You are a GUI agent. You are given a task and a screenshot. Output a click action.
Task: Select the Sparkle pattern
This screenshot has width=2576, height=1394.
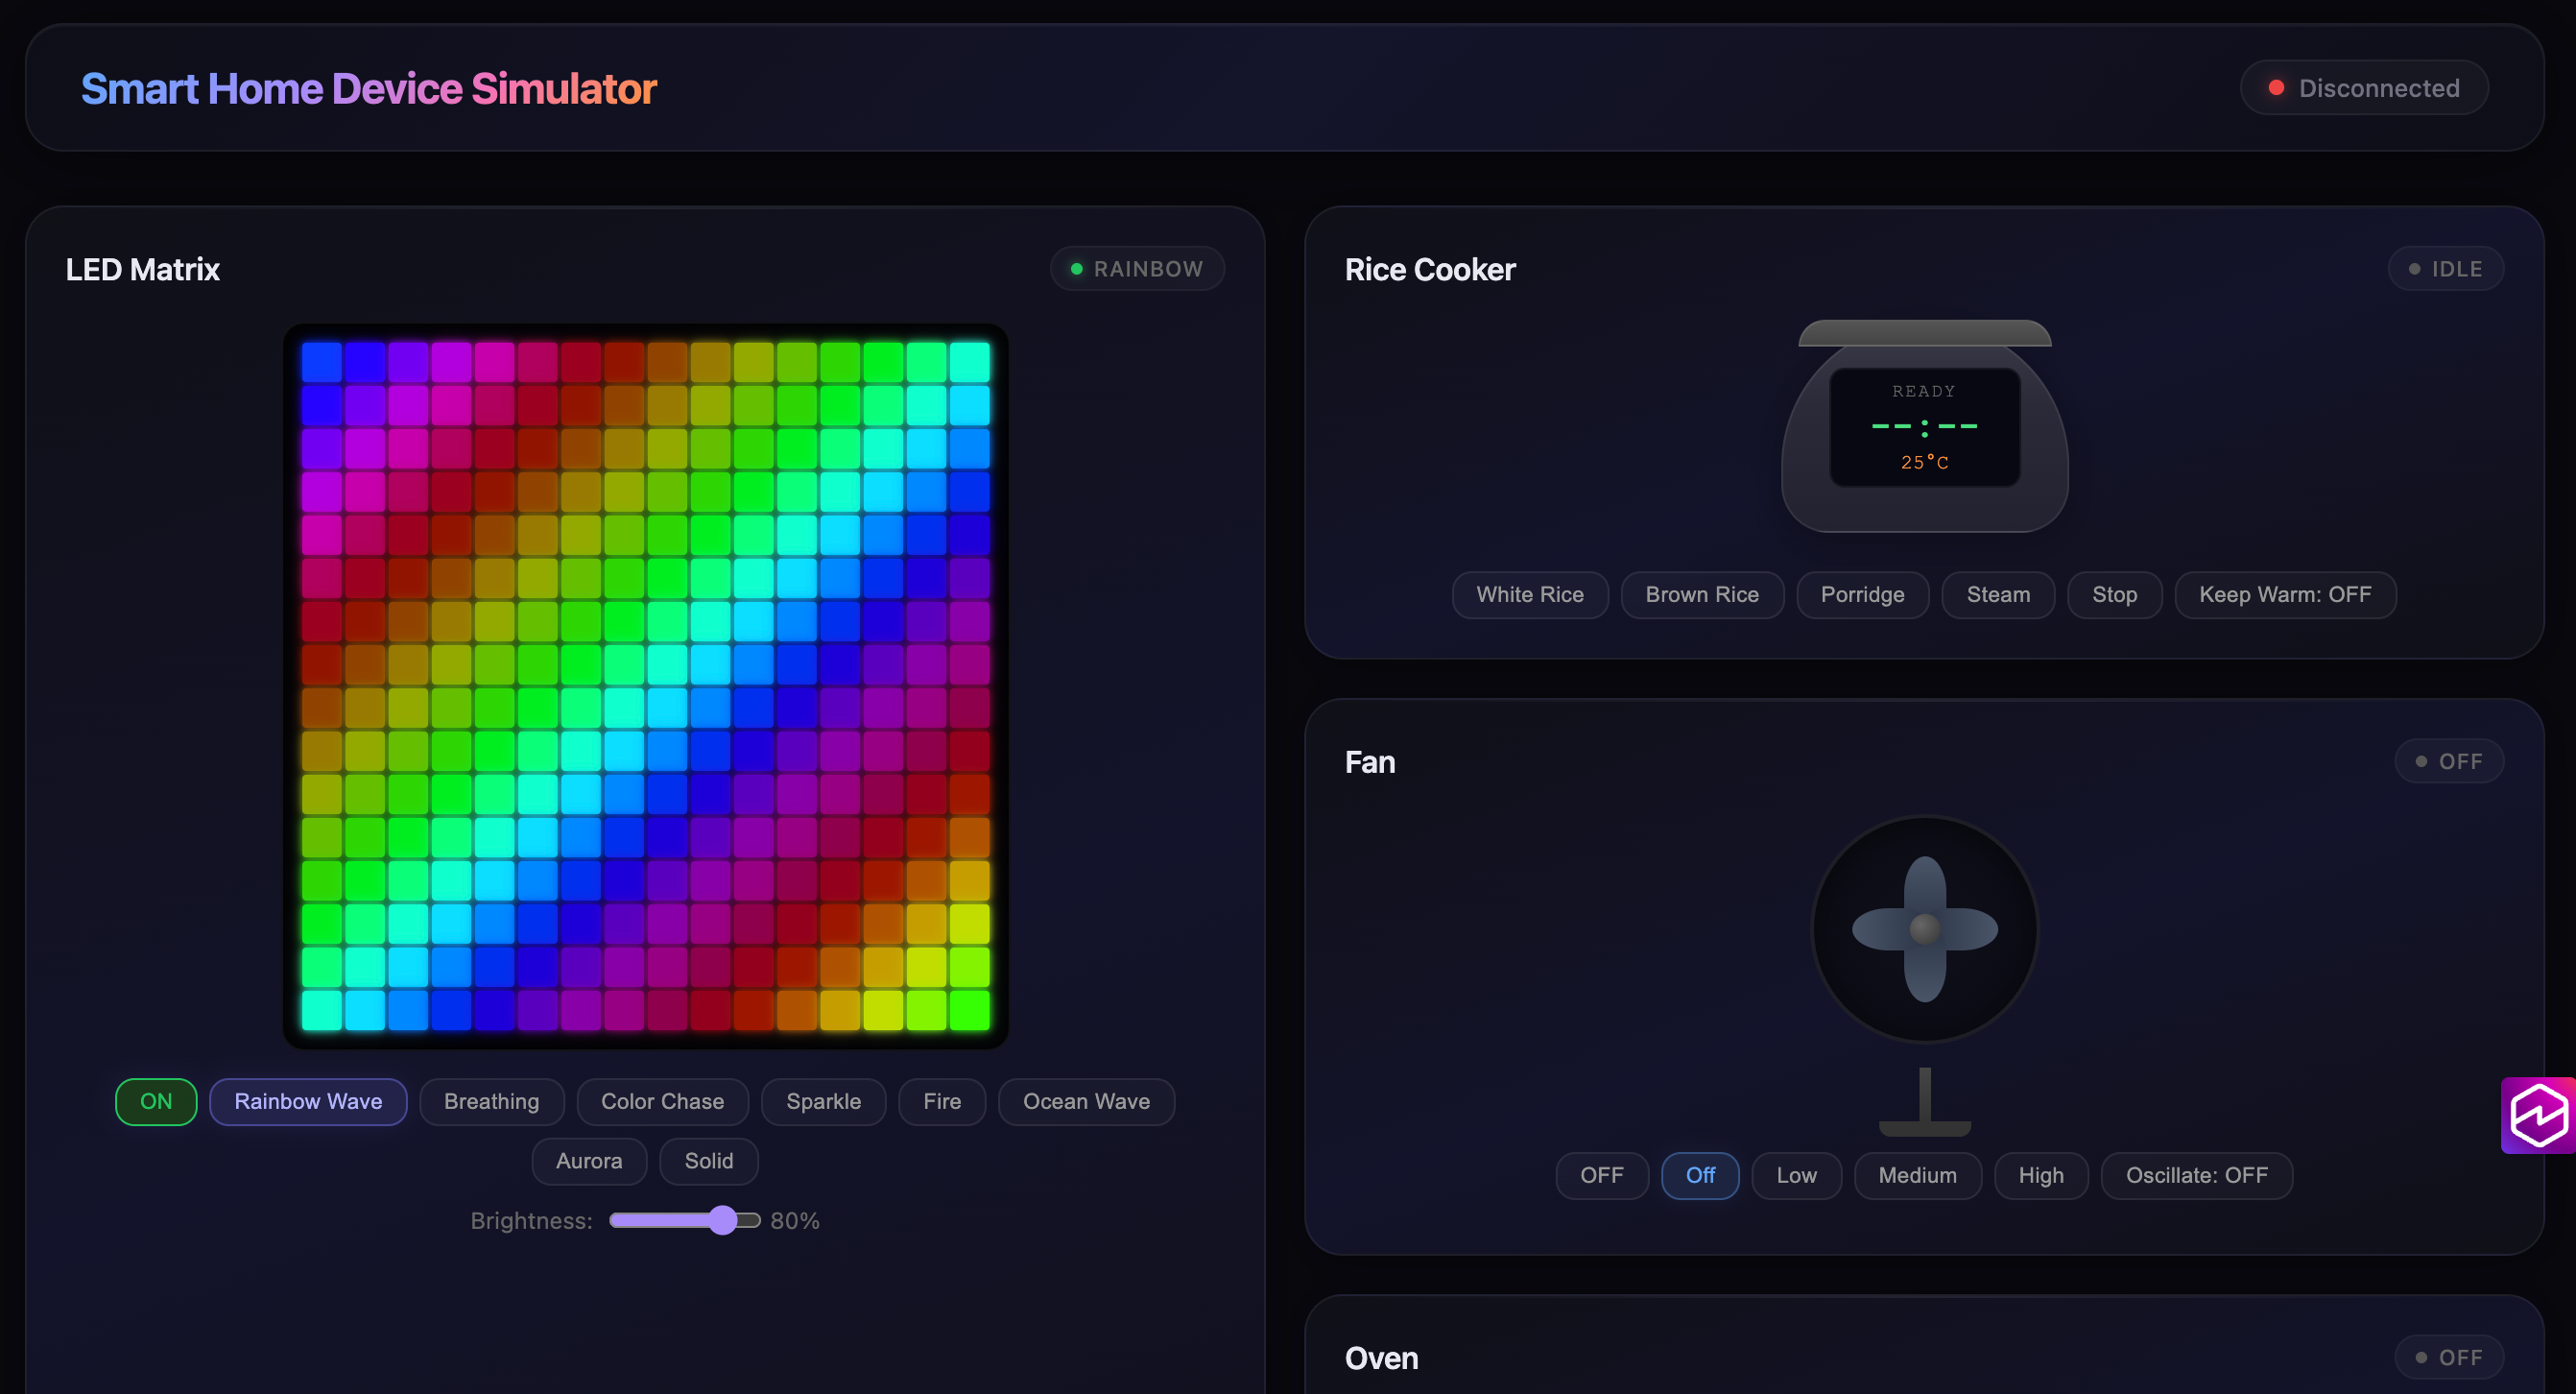coord(823,1101)
